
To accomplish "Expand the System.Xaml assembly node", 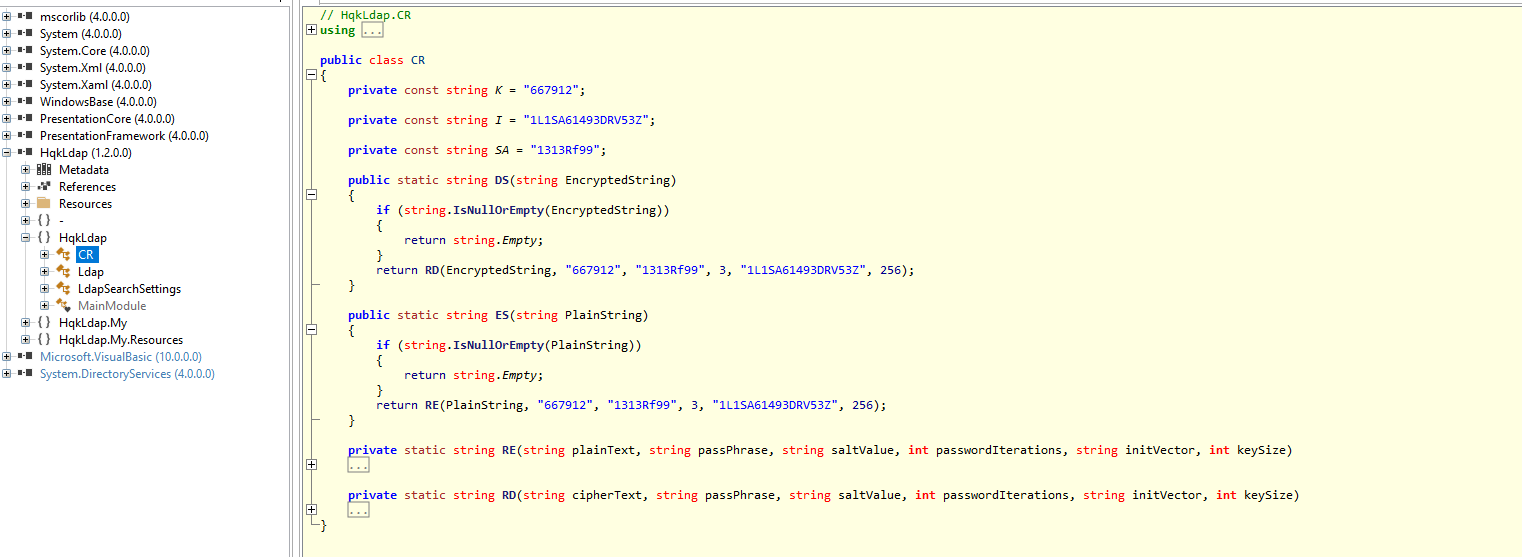I will pos(7,85).
